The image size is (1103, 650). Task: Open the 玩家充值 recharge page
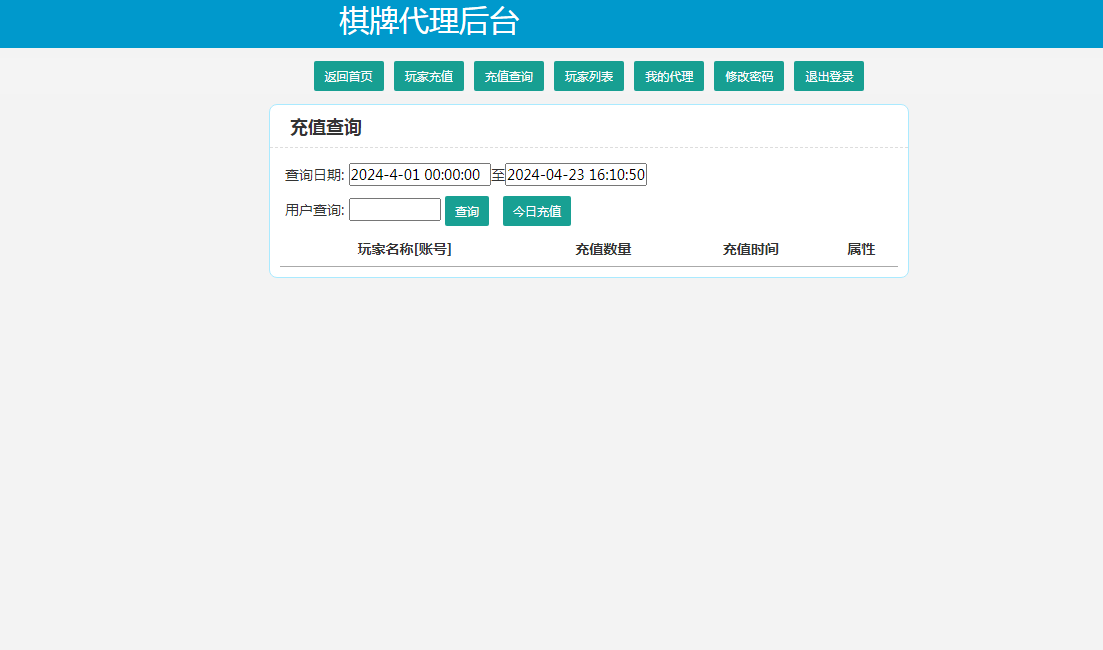pos(428,75)
